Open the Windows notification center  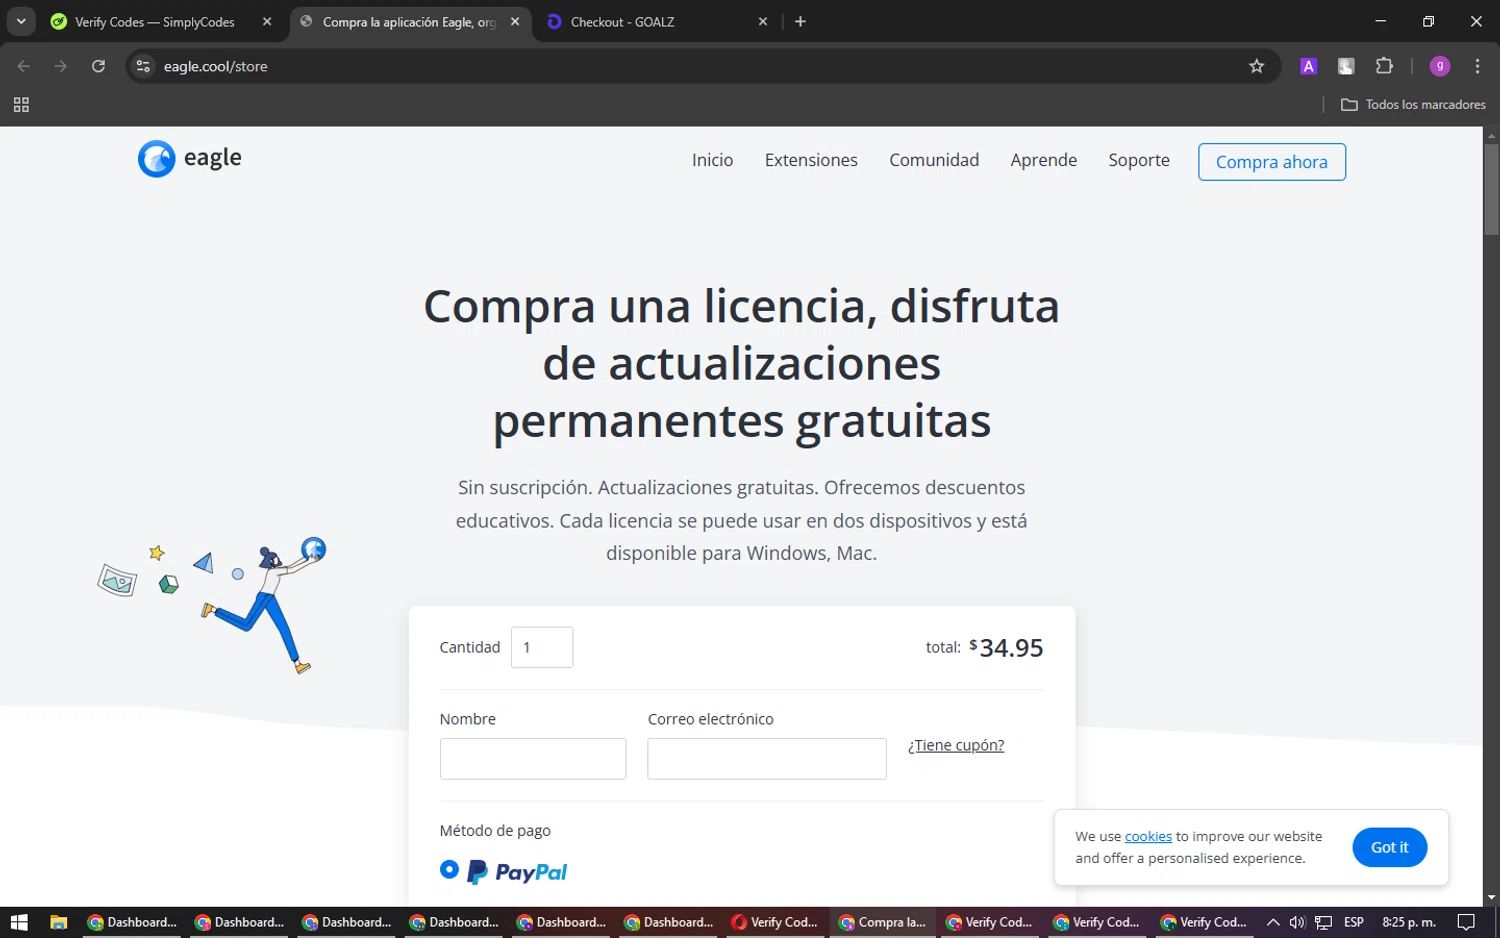coord(1466,922)
